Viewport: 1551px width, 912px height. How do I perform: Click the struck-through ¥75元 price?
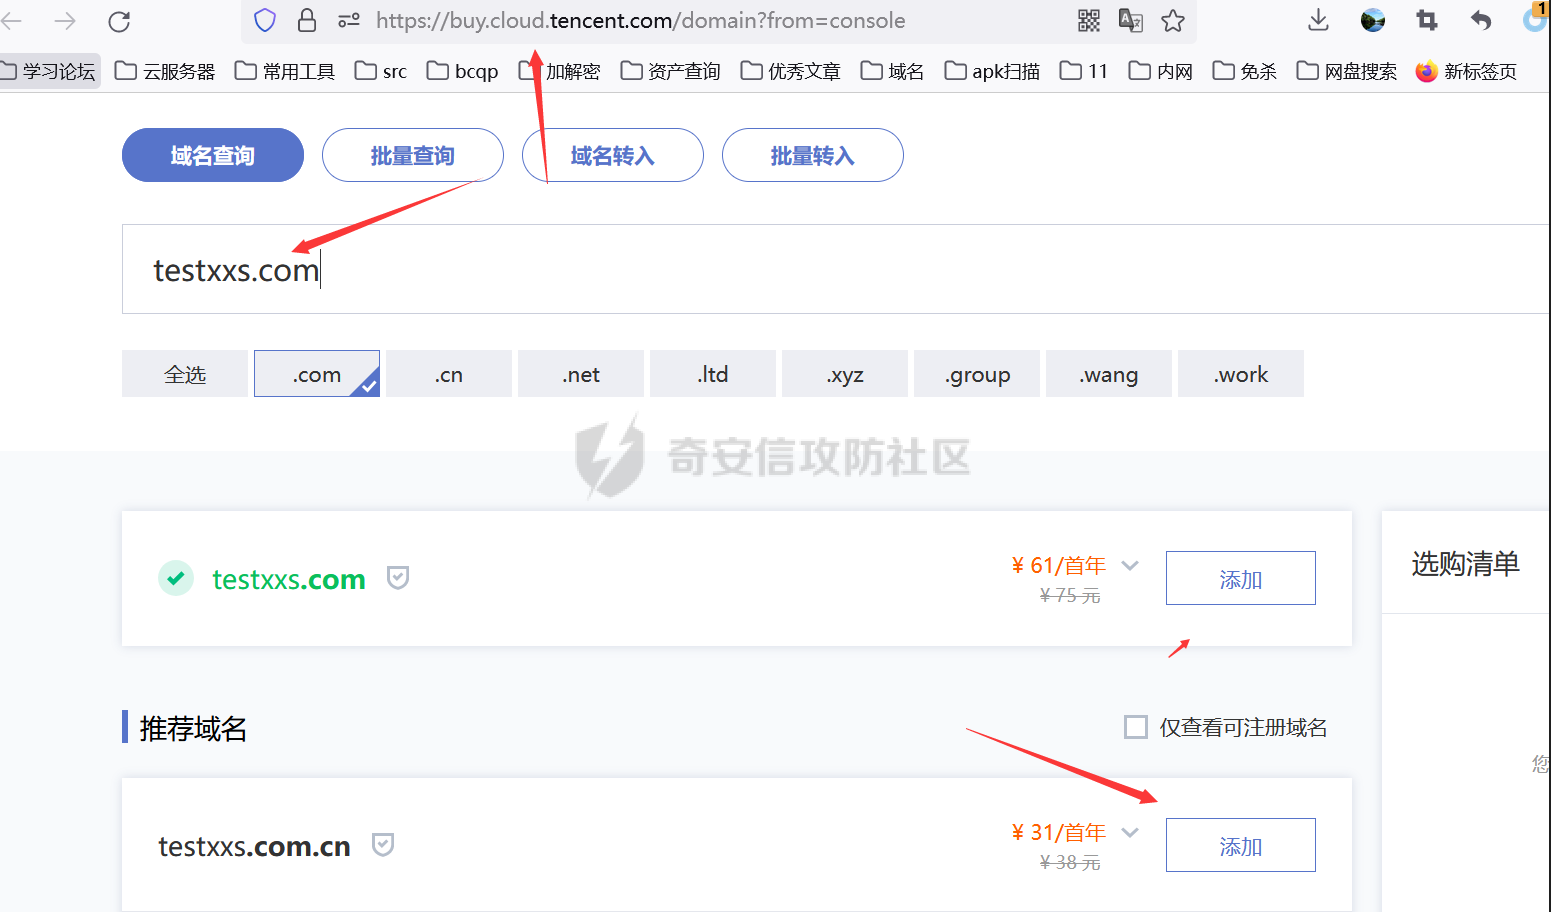[1070, 596]
